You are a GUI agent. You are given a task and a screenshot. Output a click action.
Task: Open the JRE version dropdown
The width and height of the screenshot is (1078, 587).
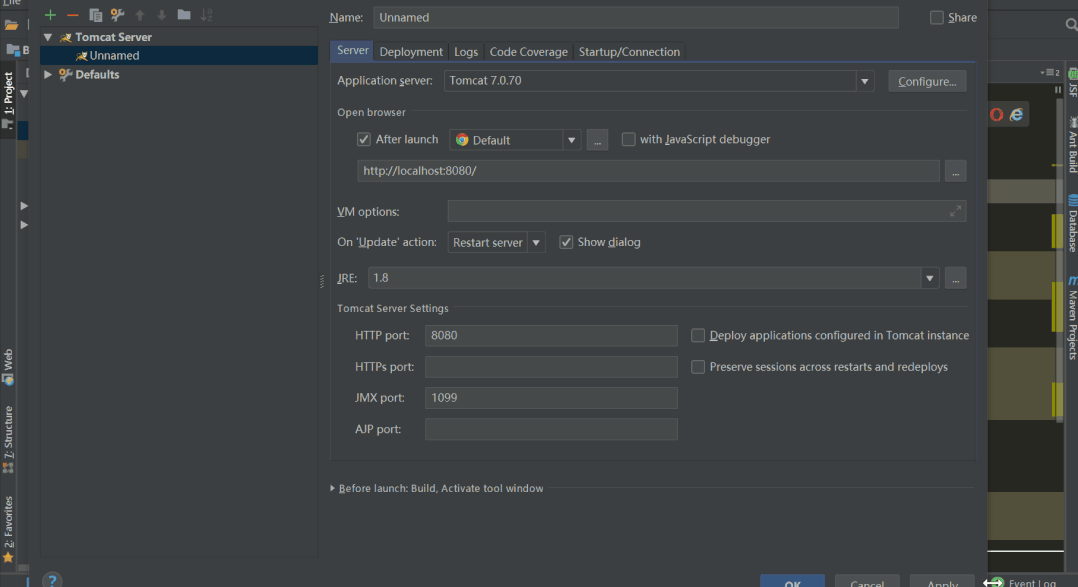[x=930, y=278]
